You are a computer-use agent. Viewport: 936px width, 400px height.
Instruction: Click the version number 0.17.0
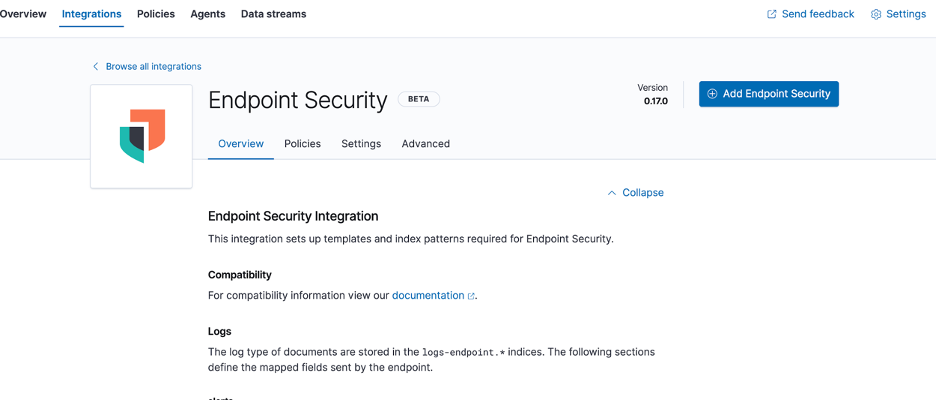tap(655, 101)
